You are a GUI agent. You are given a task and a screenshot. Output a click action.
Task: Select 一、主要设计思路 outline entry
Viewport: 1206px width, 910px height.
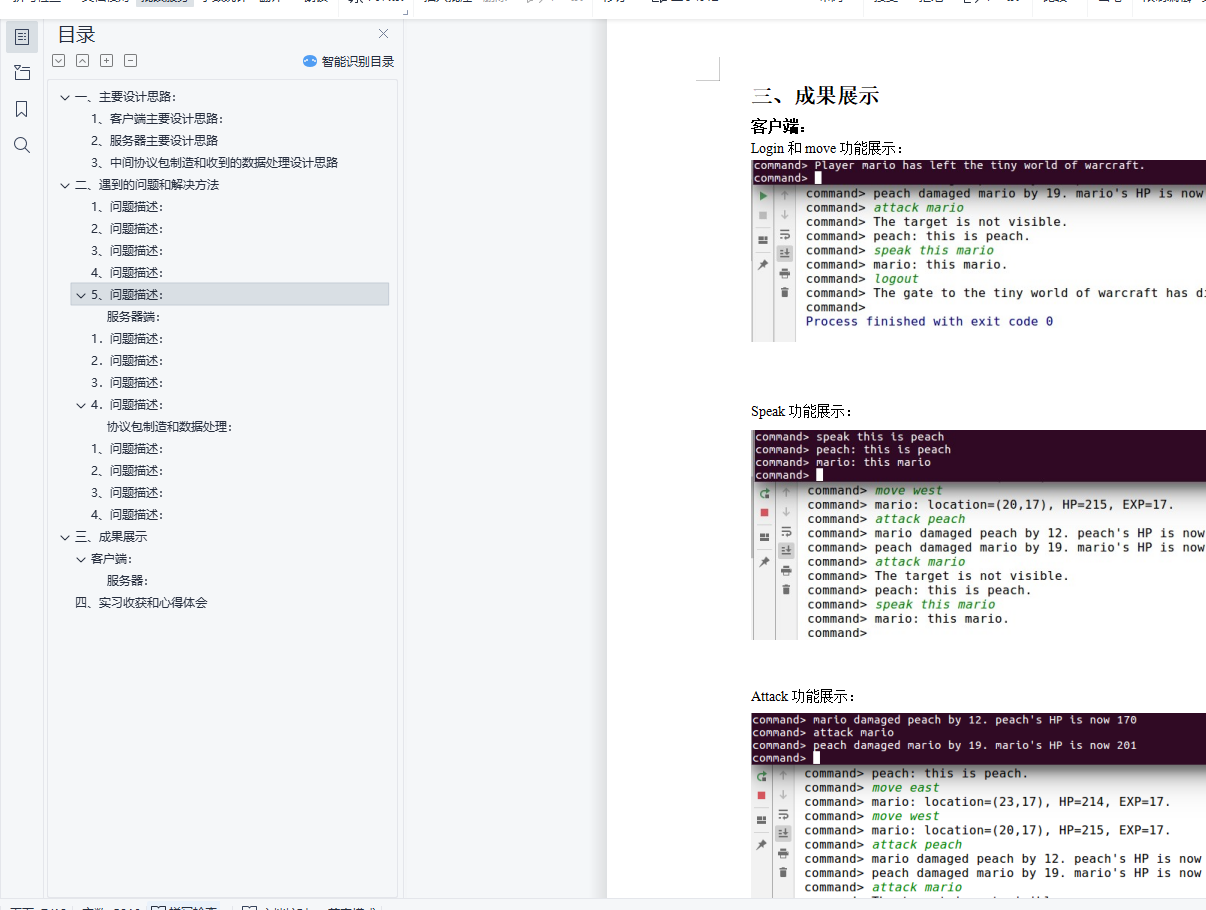pyautogui.click(x=125, y=97)
